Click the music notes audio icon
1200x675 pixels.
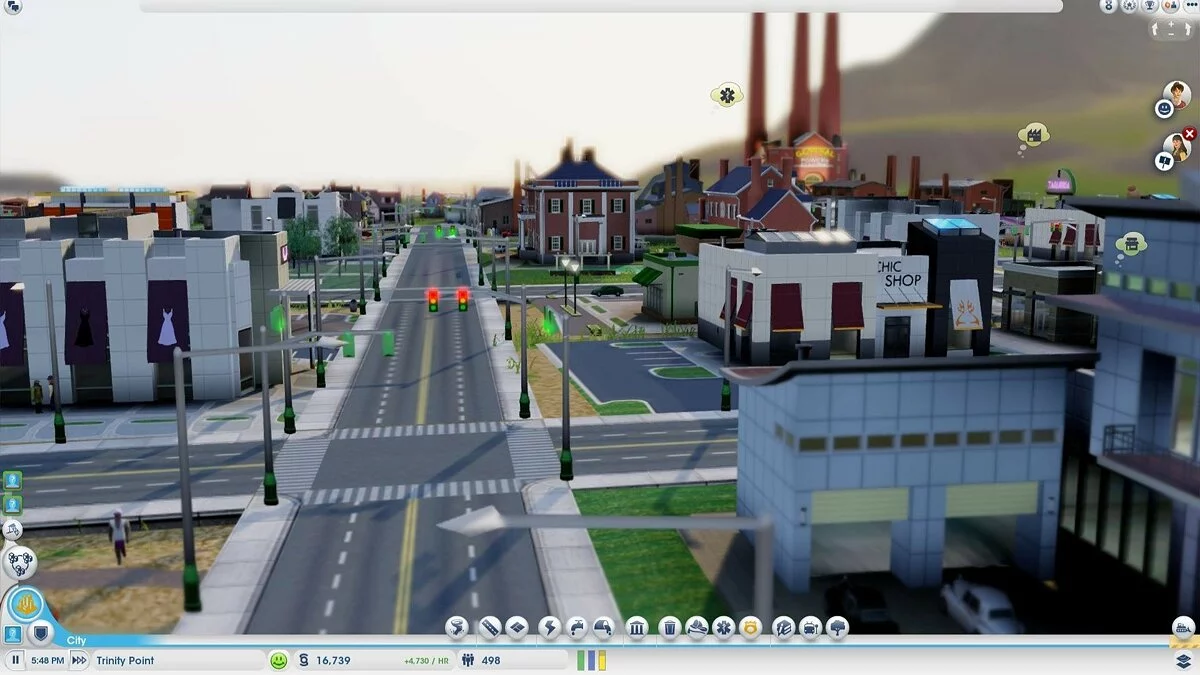coord(12,531)
